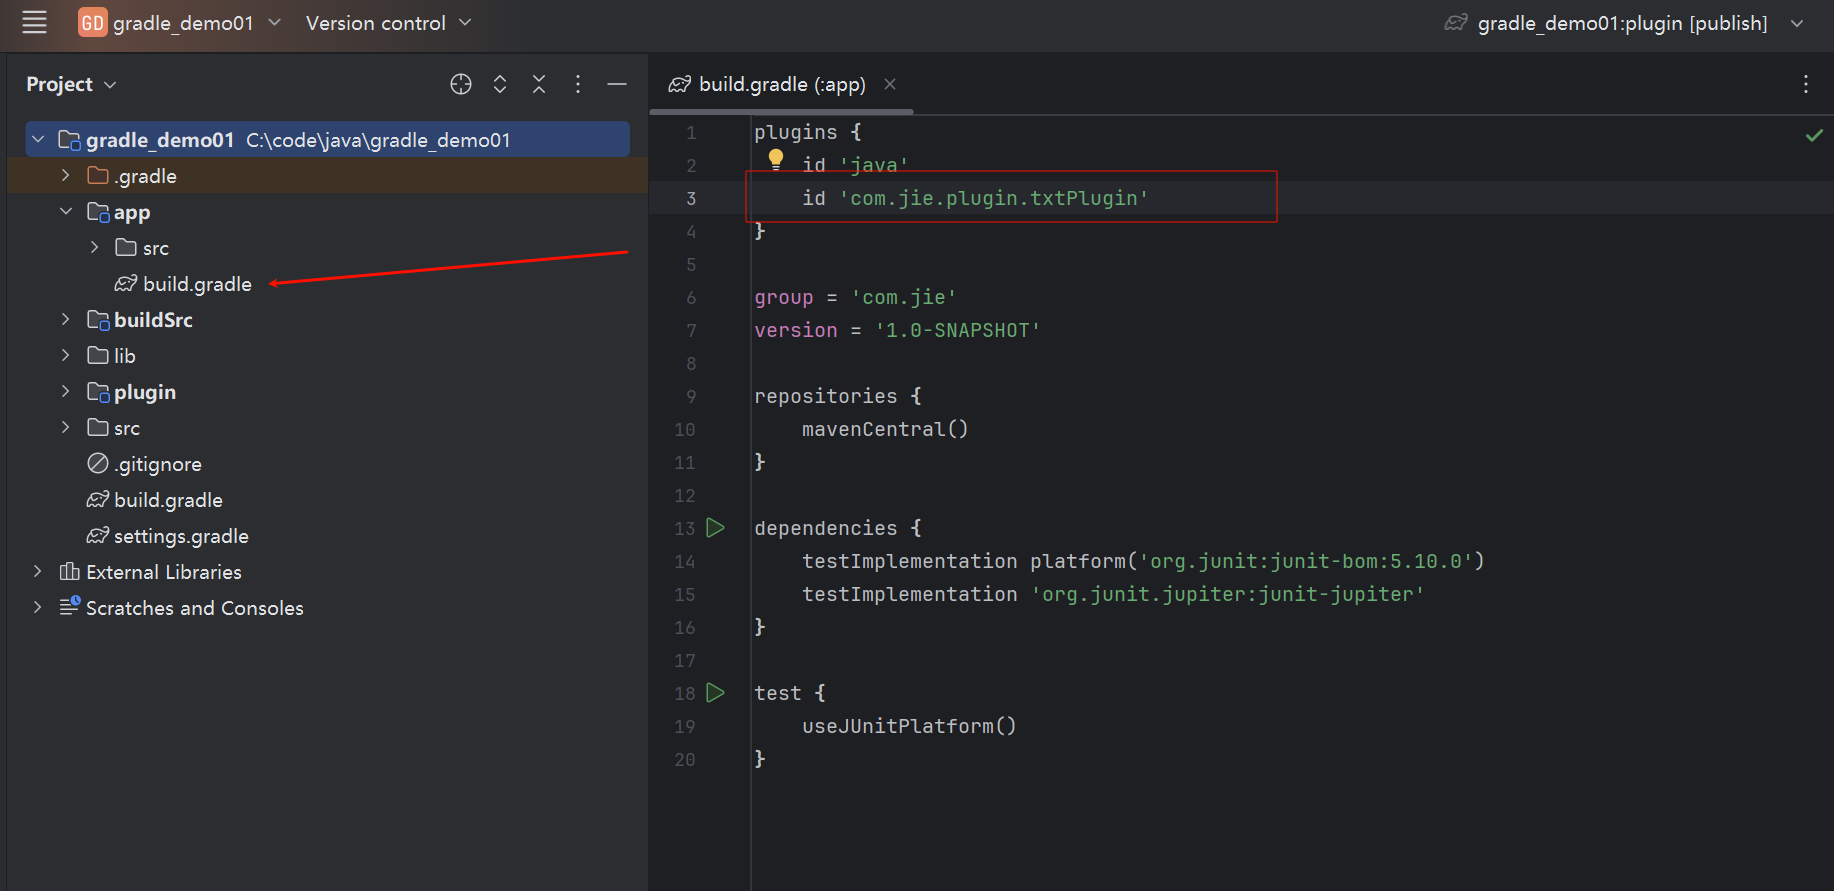Select the build.gradle (:app) editor tab
Screen dimensions: 1834x891
(x=782, y=84)
